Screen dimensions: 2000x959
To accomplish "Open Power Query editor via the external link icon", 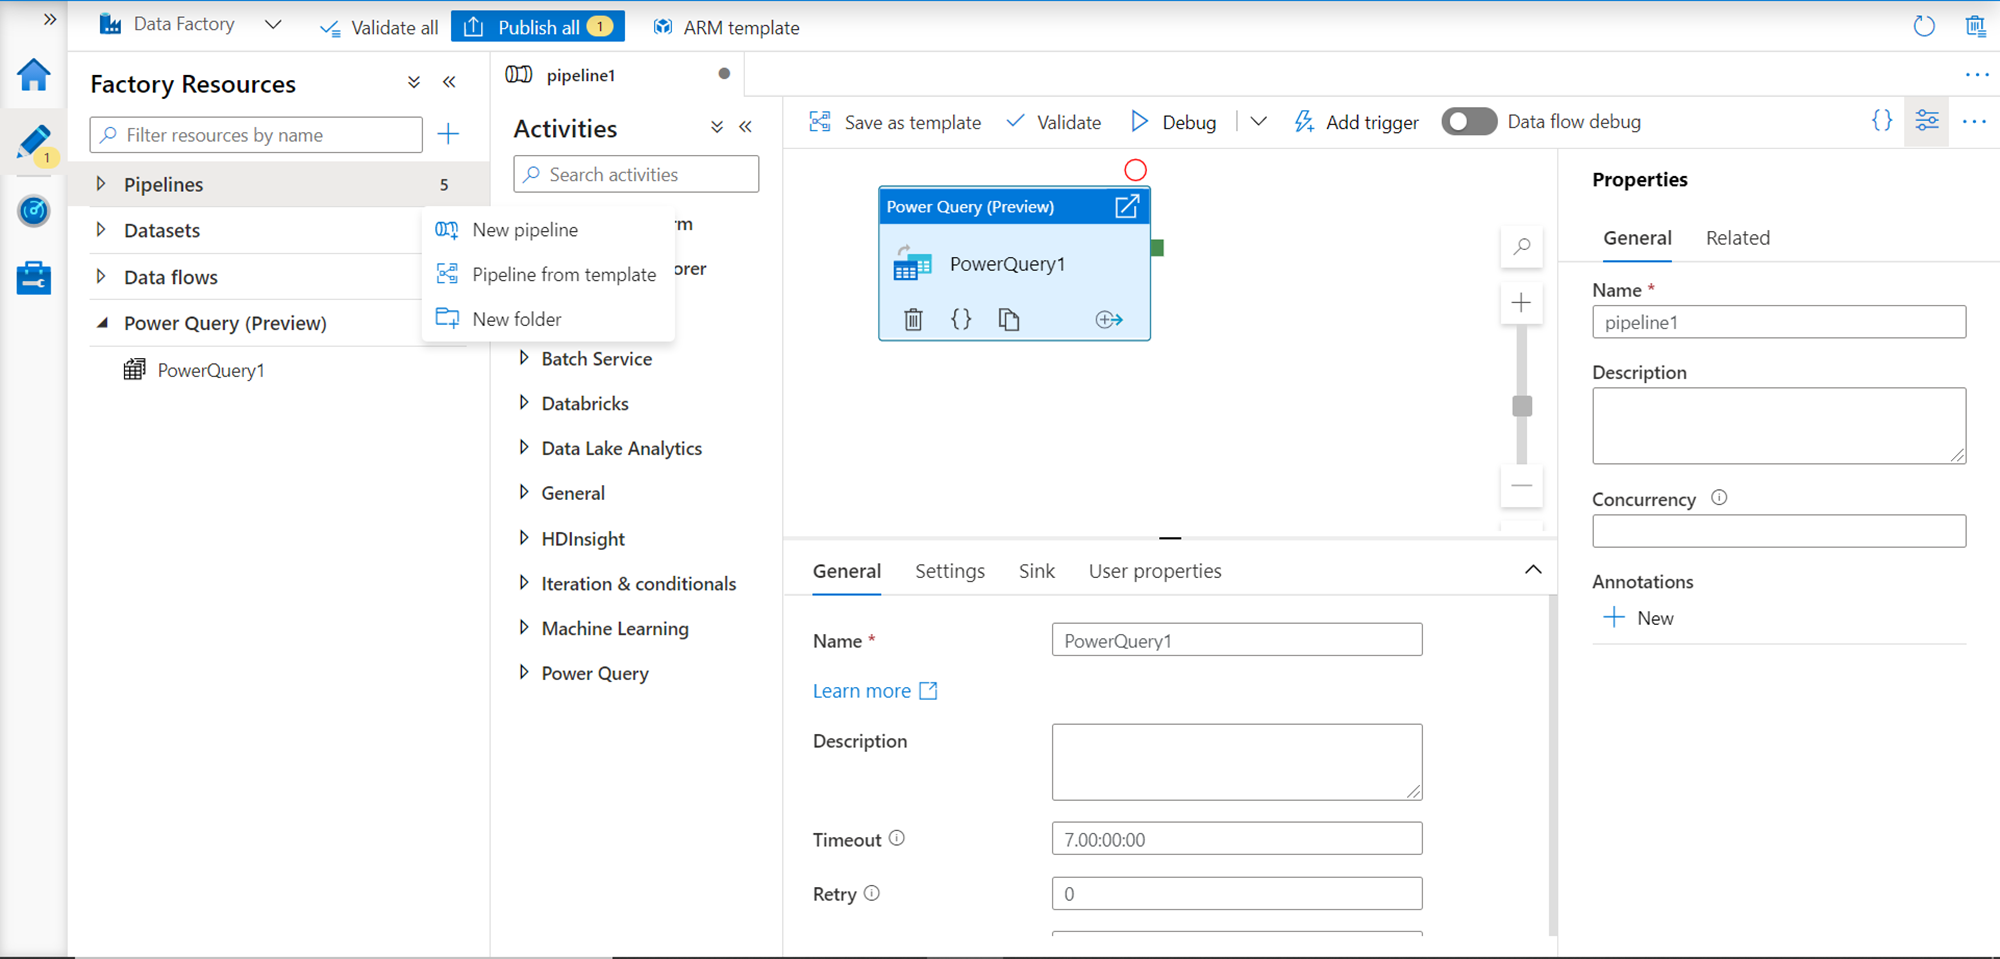I will [1127, 206].
